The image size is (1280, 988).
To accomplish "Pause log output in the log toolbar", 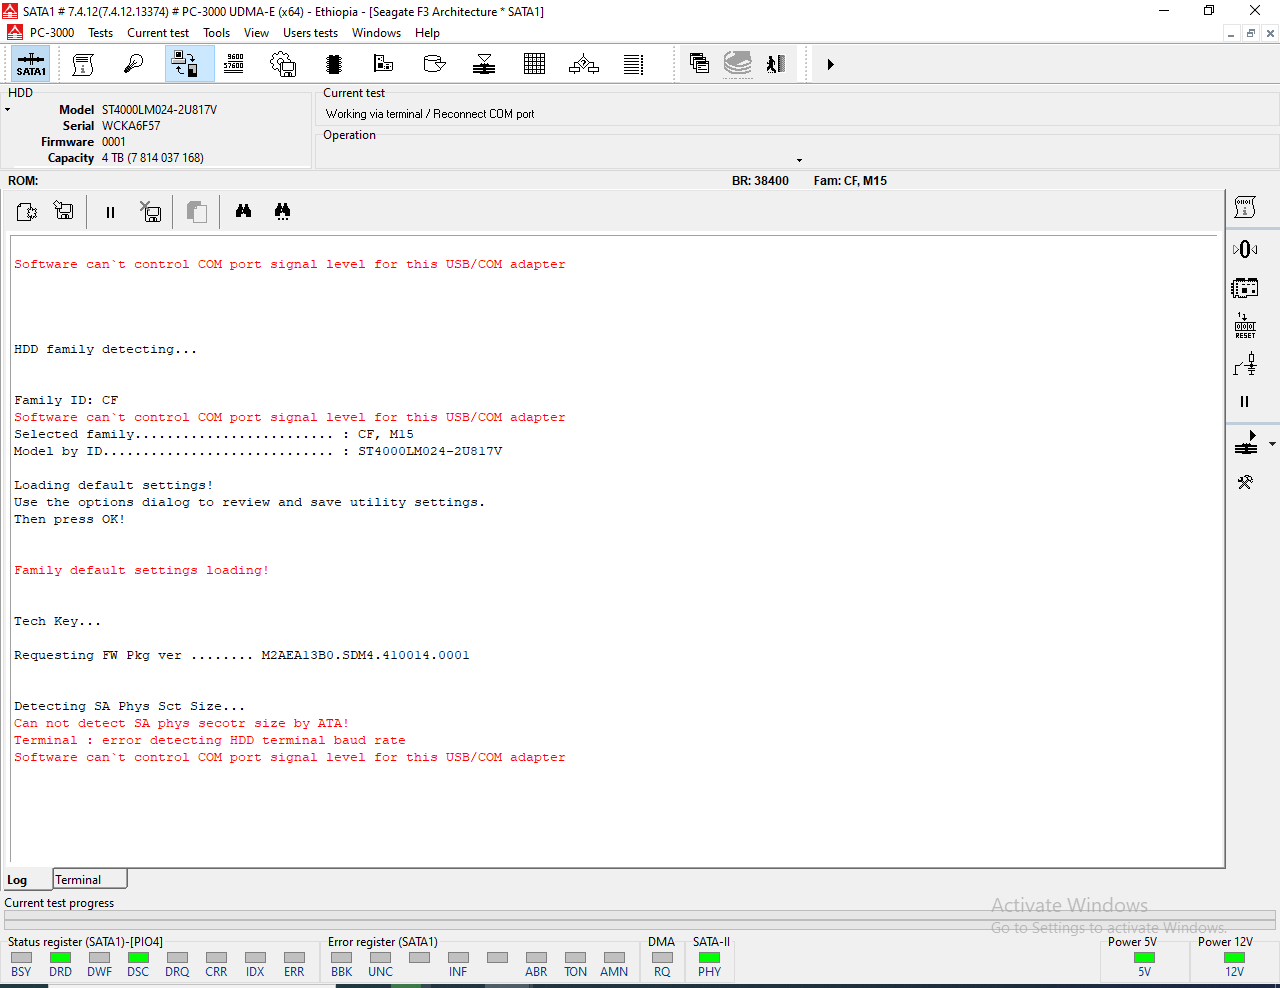I will (110, 211).
